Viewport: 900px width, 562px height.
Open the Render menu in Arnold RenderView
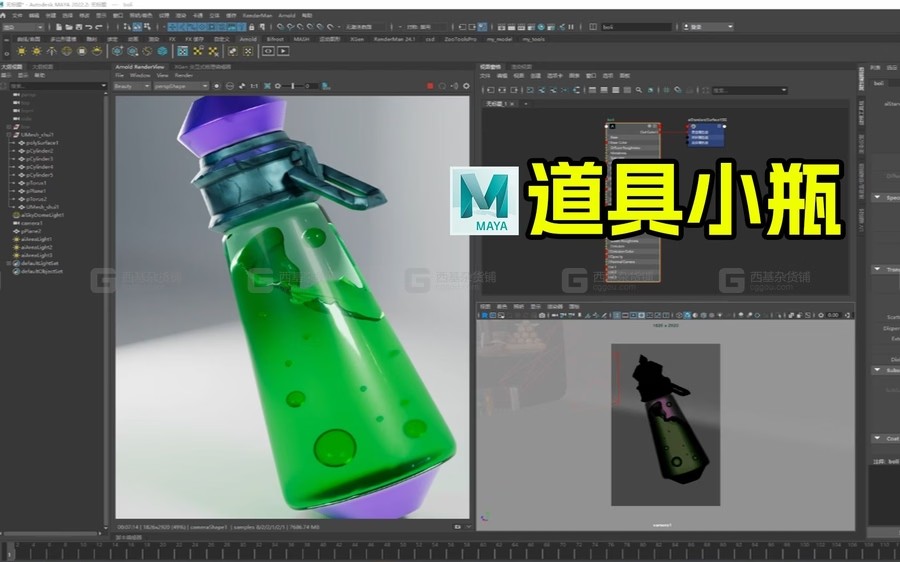click(x=184, y=75)
